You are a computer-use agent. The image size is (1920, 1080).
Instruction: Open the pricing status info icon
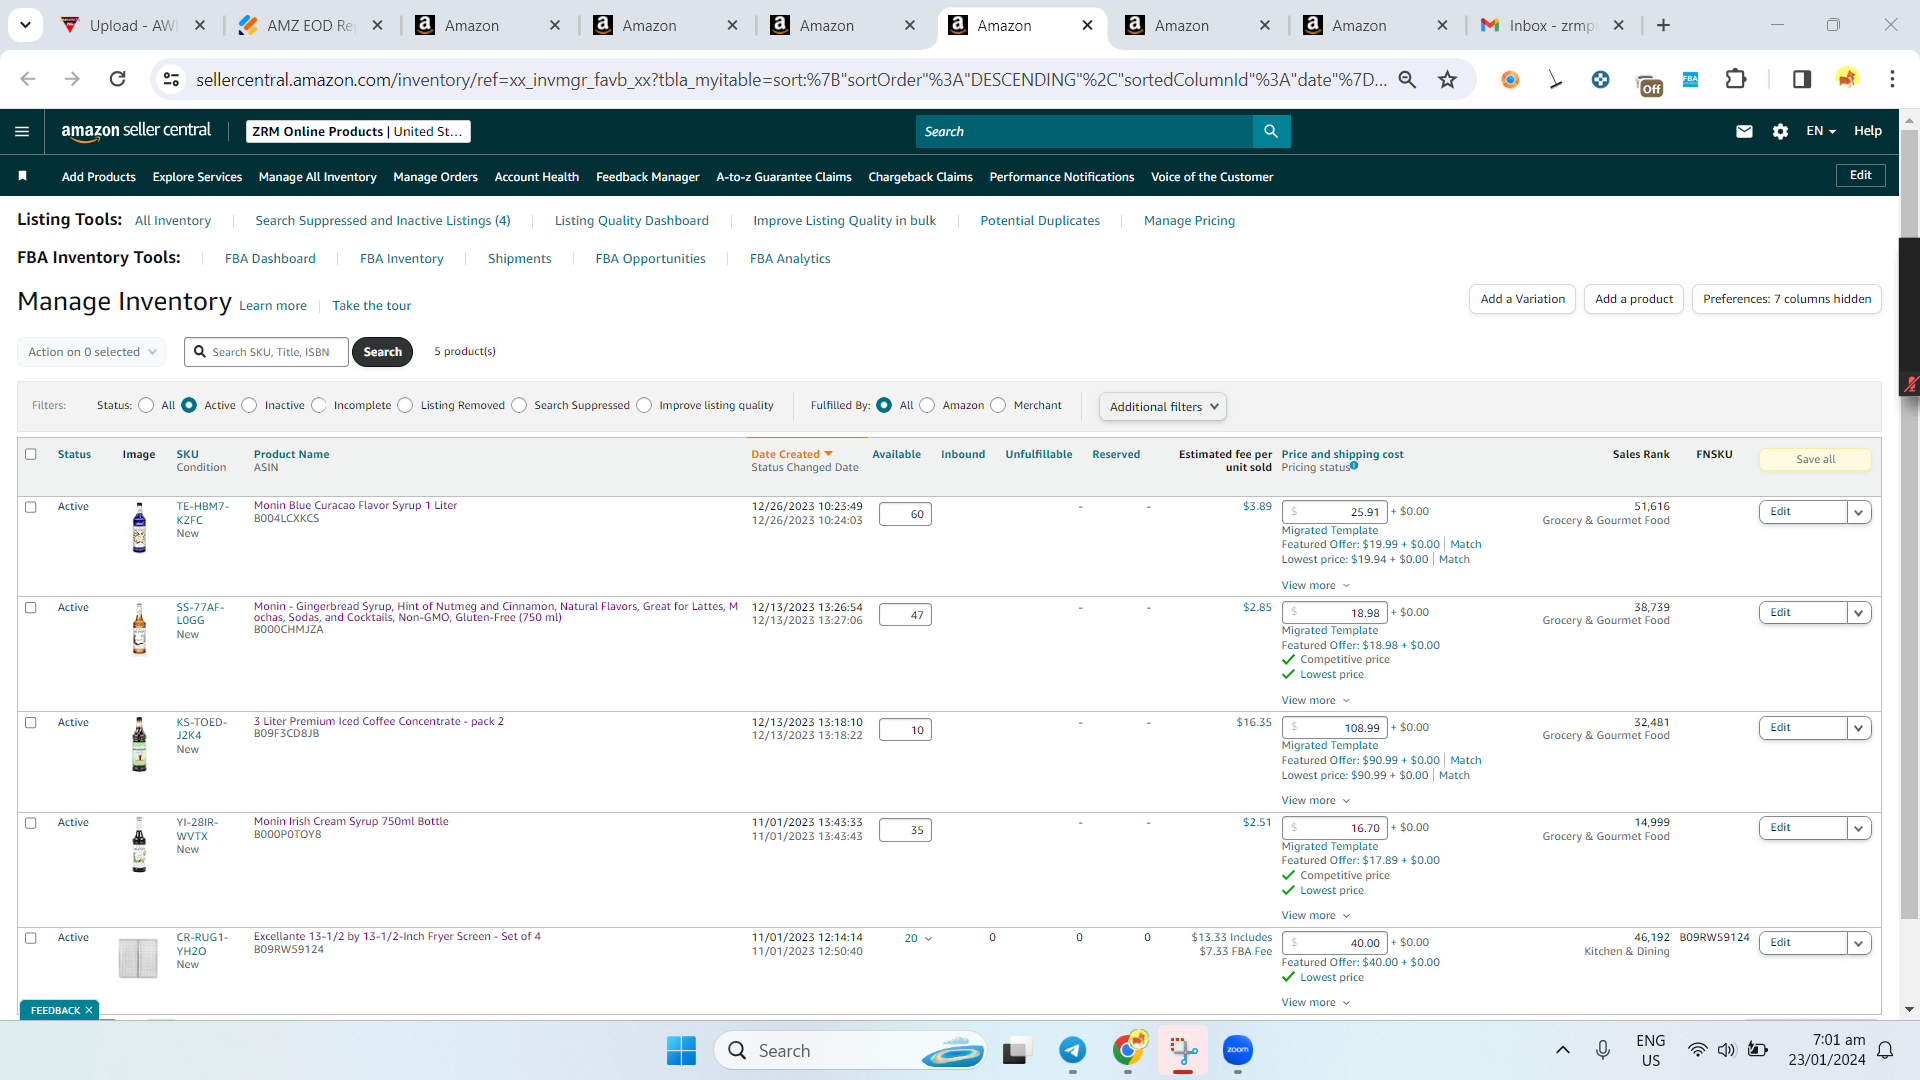1354,466
